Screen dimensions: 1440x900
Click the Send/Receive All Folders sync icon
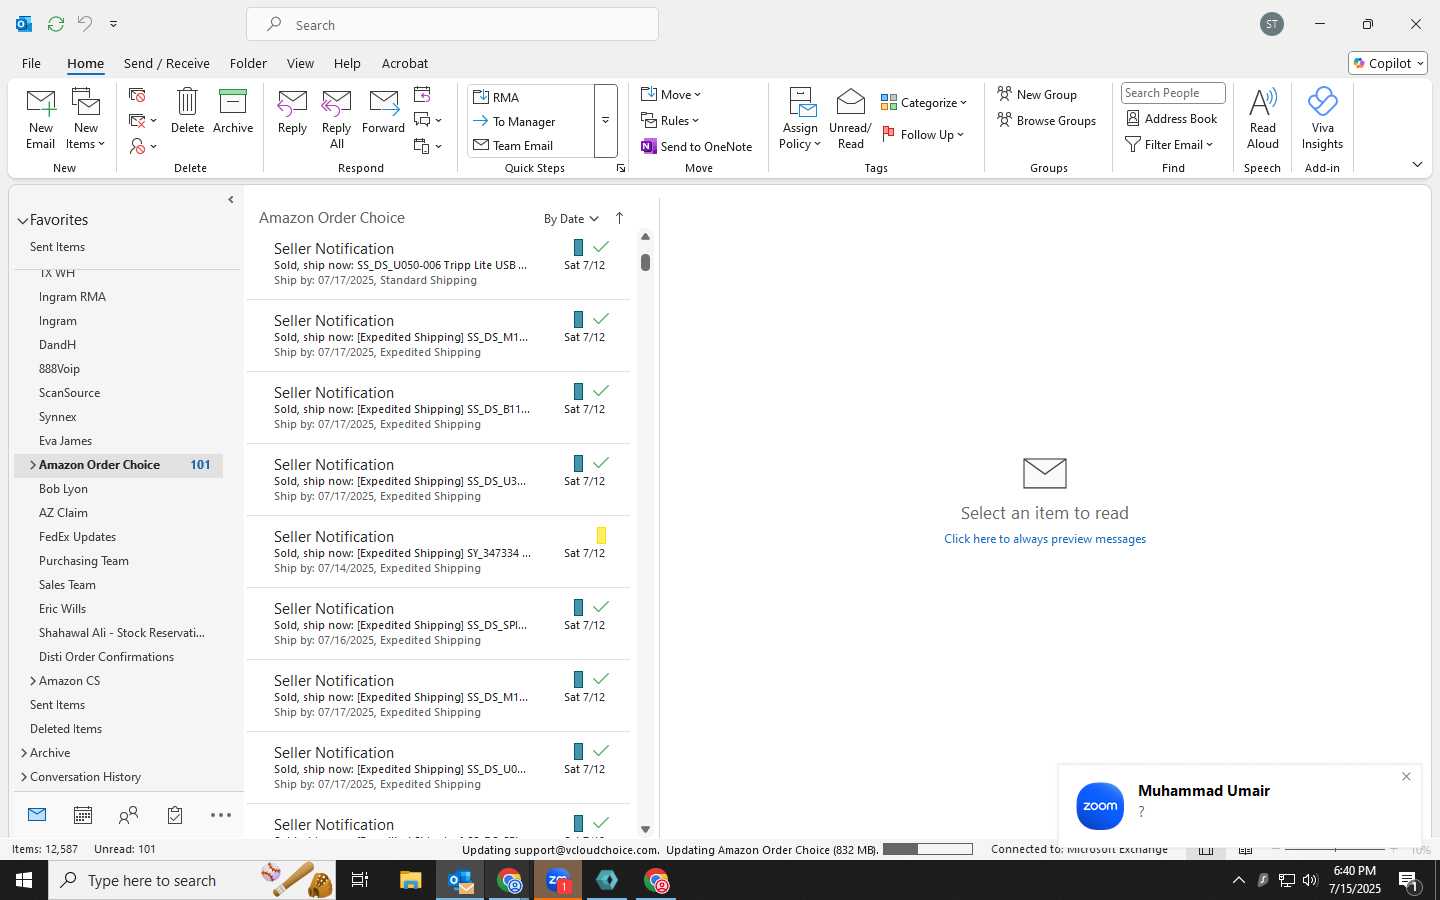(x=56, y=24)
